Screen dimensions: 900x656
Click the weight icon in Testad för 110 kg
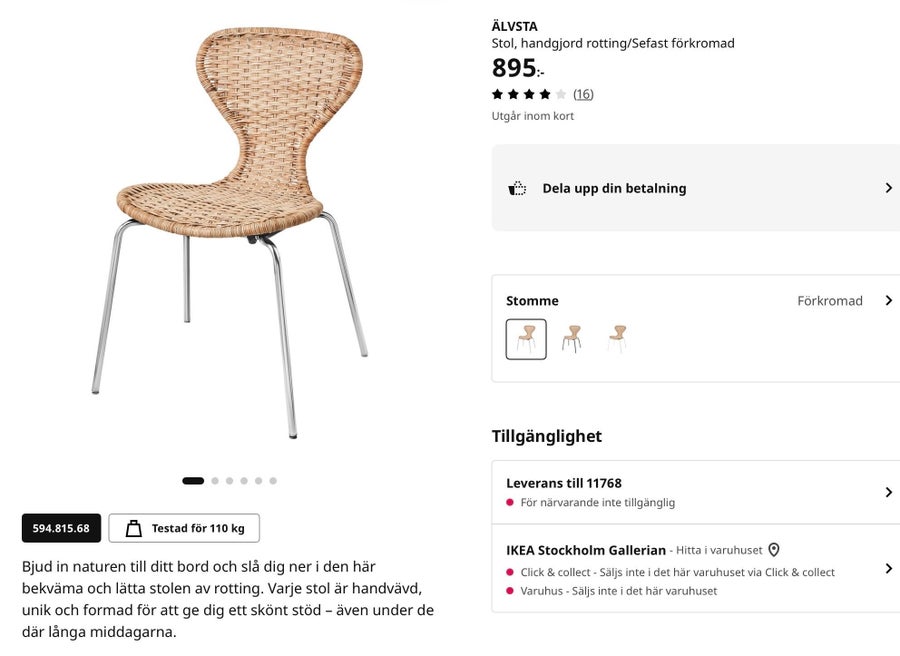tap(134, 528)
